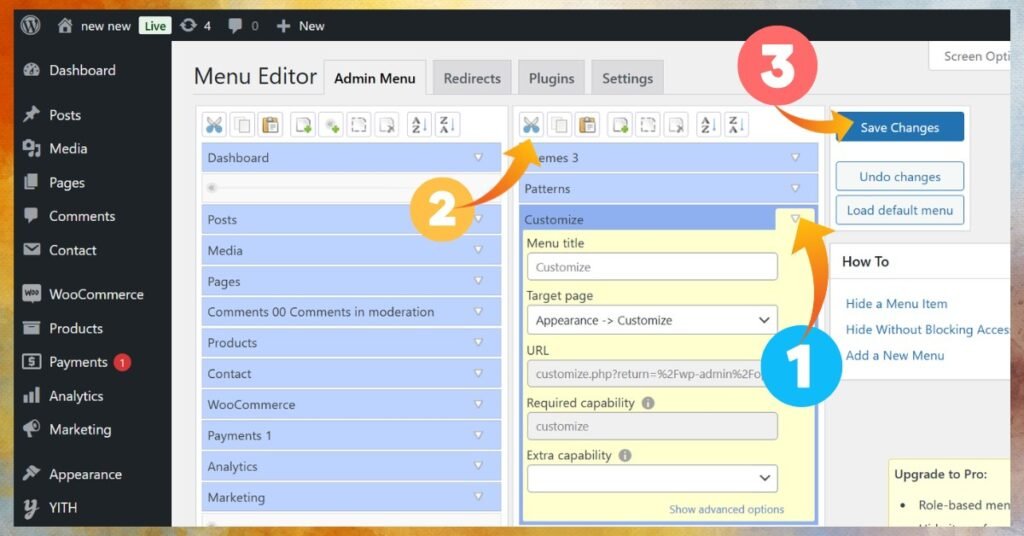Click dashed-box hide icon in left toolbar
This screenshot has width=1024, height=536.
click(x=359, y=125)
